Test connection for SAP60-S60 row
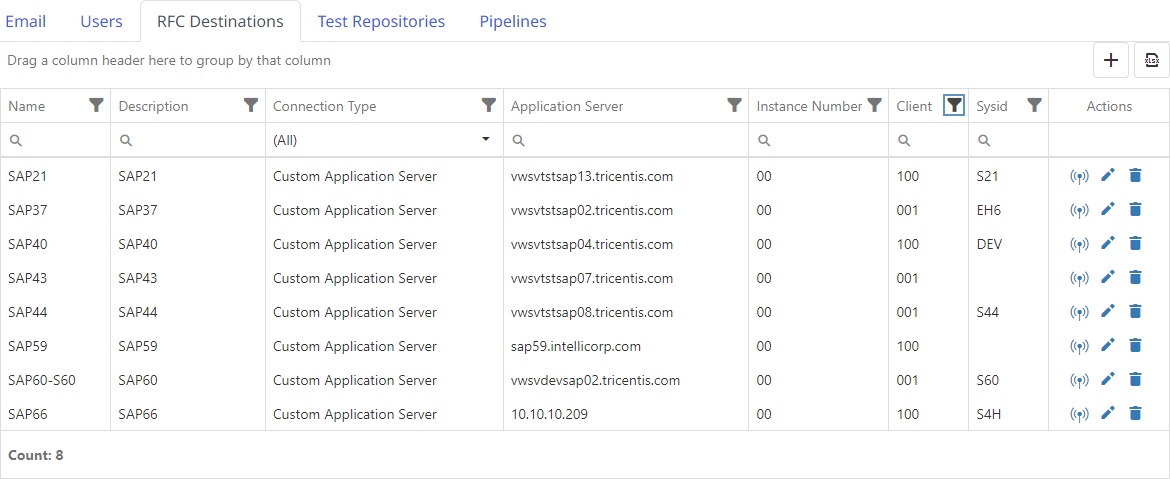This screenshot has height=479, width=1170. point(1079,381)
